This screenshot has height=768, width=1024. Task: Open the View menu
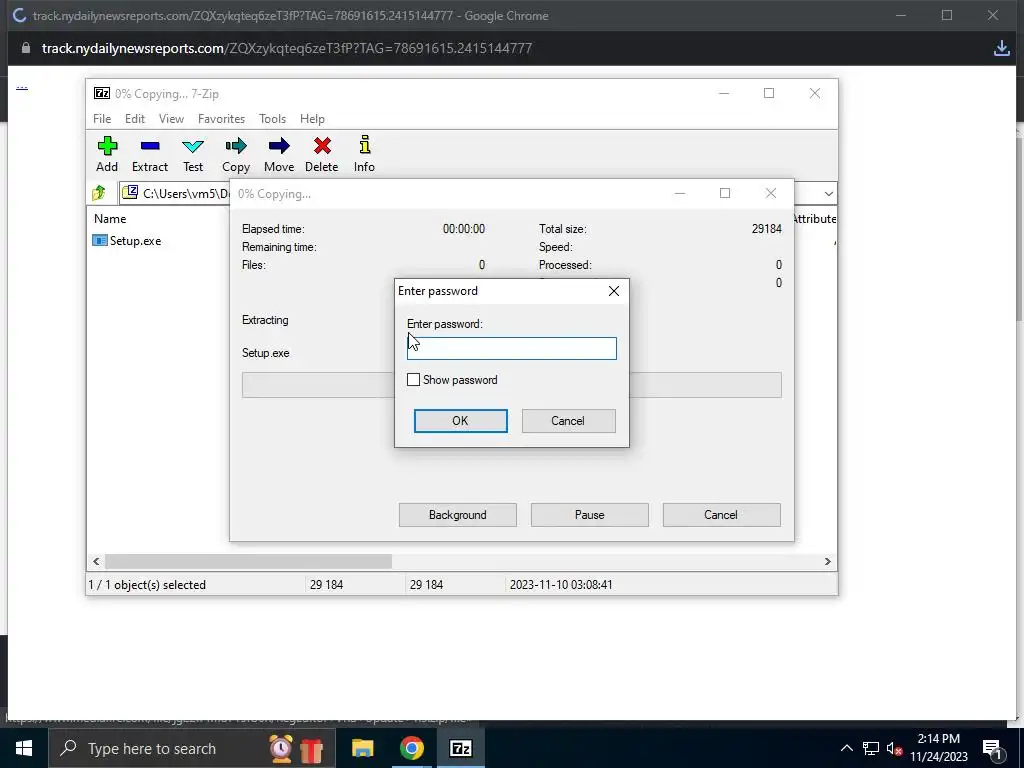pos(171,119)
